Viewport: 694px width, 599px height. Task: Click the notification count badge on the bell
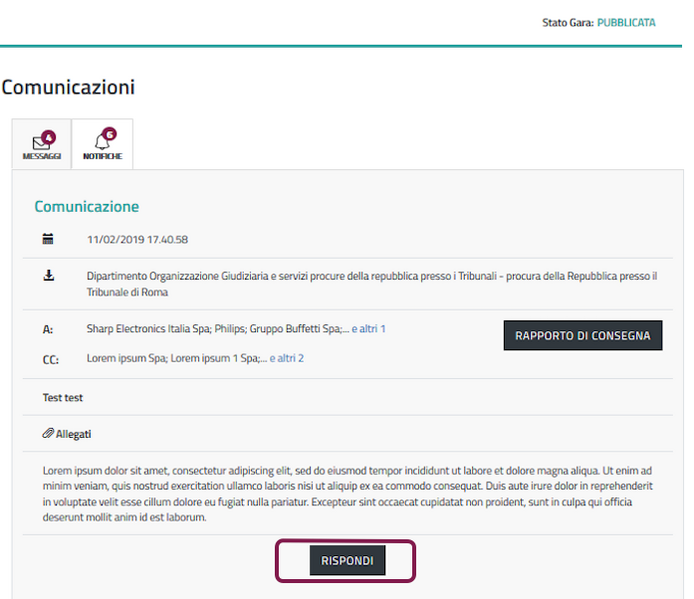[x=109, y=134]
